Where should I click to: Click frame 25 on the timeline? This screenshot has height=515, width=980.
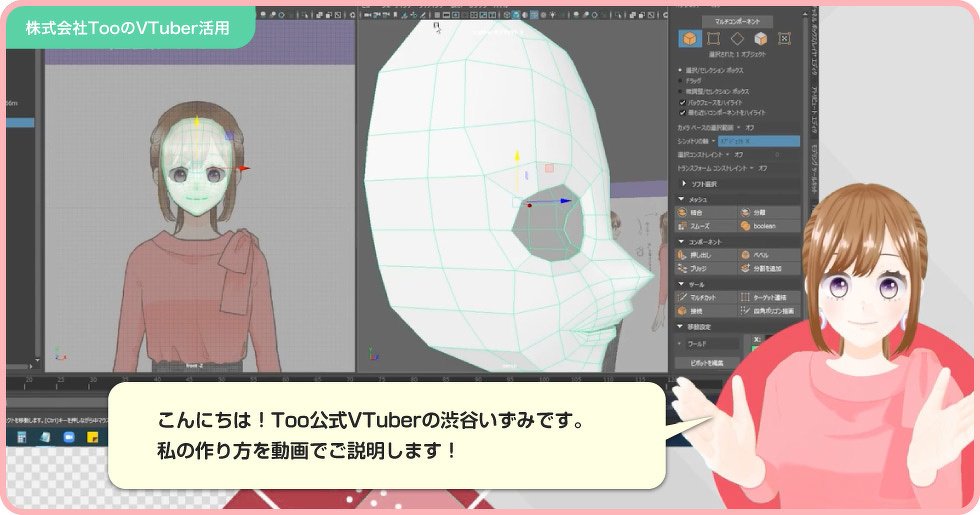click(61, 380)
